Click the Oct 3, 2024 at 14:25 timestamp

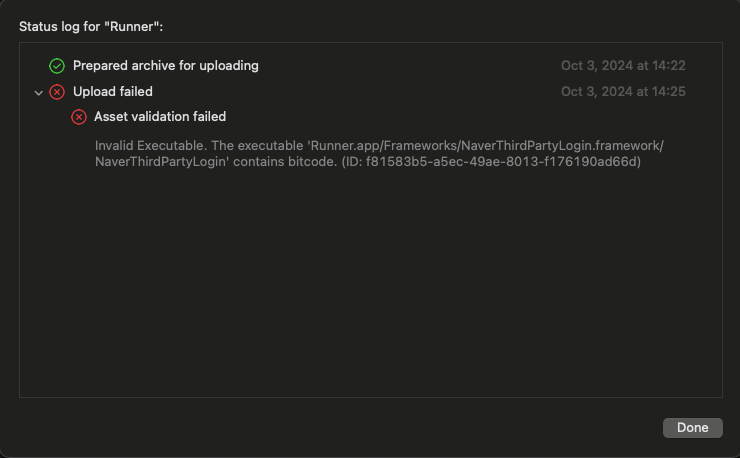coord(623,92)
